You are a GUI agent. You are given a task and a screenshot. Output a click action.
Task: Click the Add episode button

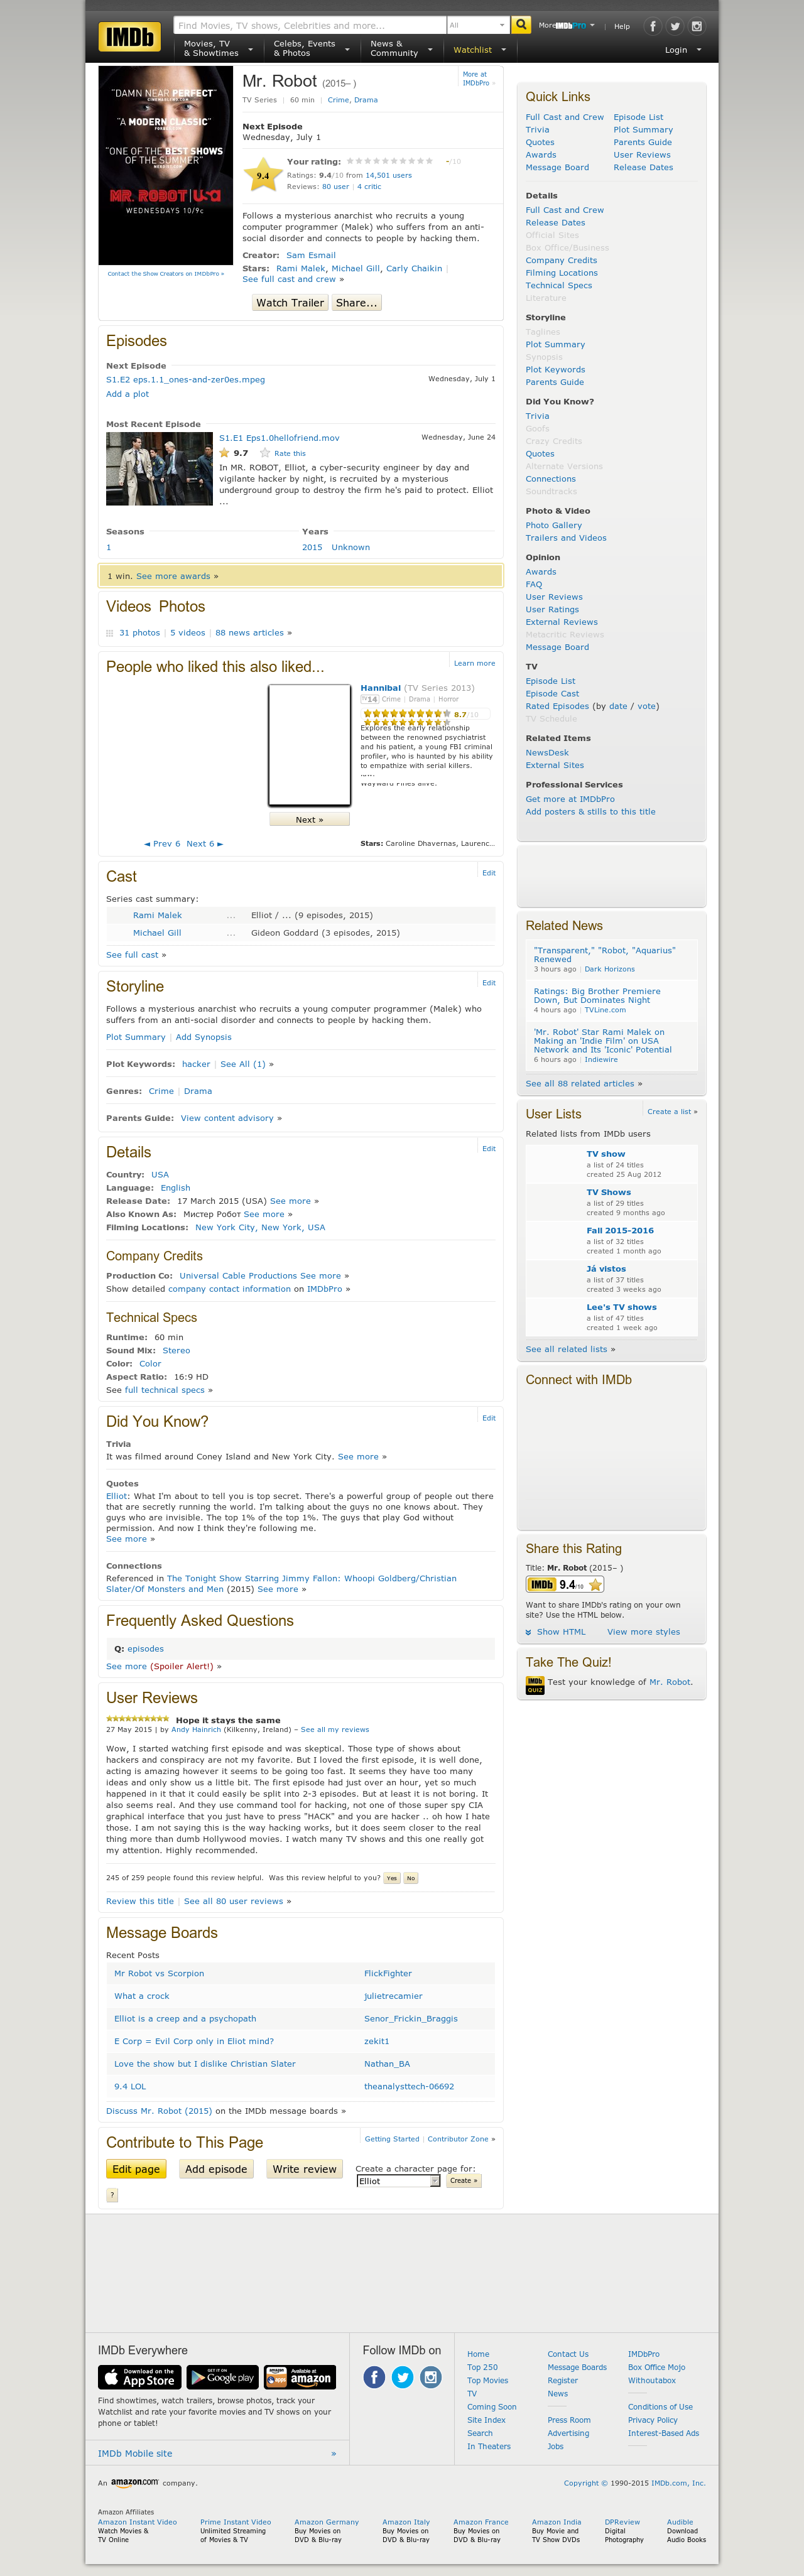pyautogui.click(x=216, y=2169)
